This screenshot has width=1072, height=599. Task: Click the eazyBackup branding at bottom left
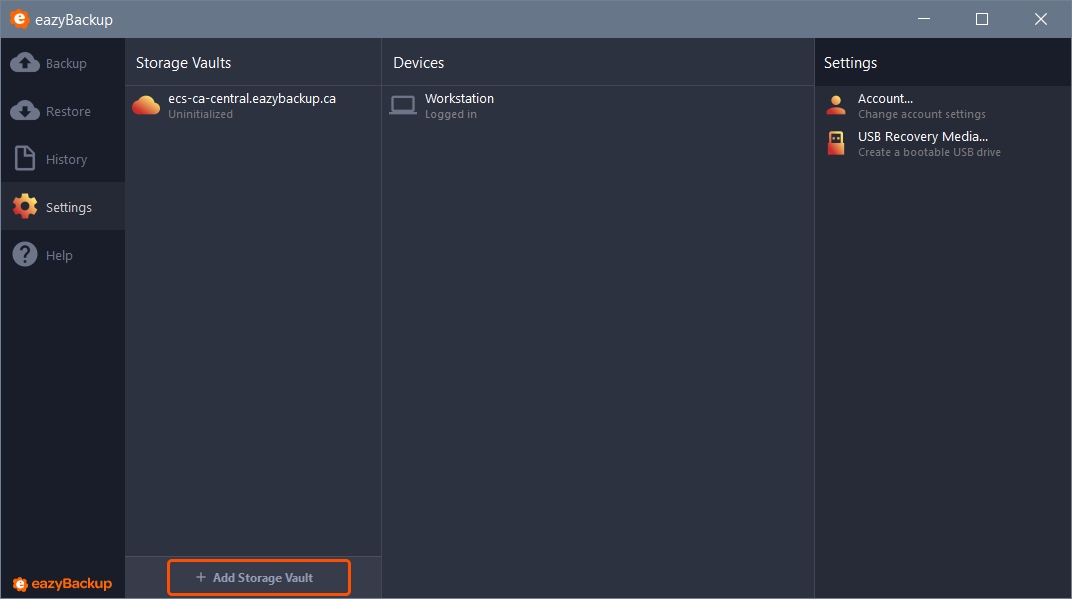pyautogui.click(x=62, y=583)
